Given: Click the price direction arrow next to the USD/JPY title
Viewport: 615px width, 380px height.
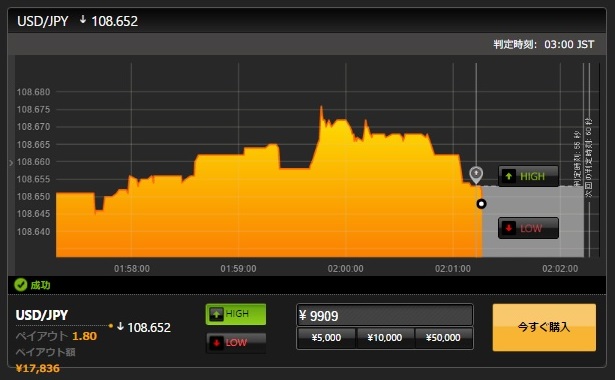Looking at the screenshot, I should point(83,20).
